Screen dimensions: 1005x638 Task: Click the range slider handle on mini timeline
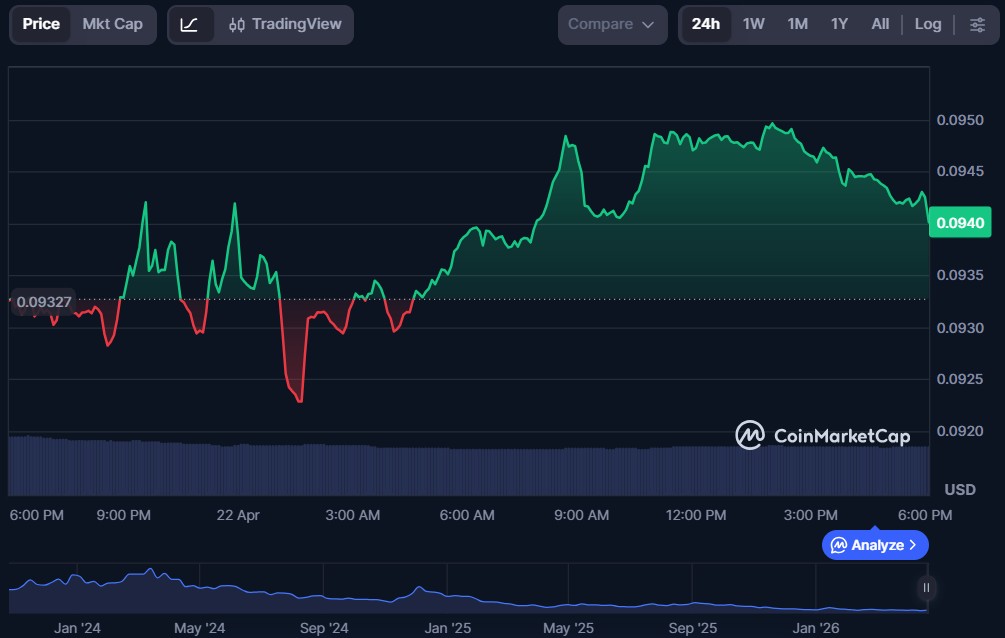point(926,588)
